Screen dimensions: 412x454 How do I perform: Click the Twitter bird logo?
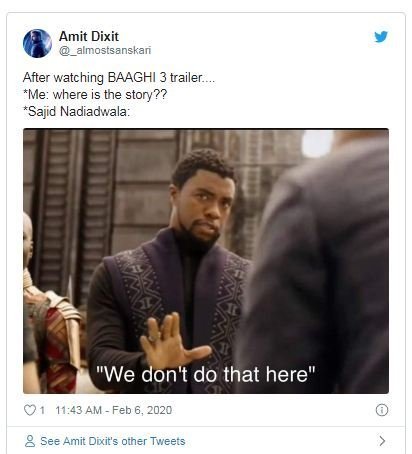pyautogui.click(x=381, y=37)
